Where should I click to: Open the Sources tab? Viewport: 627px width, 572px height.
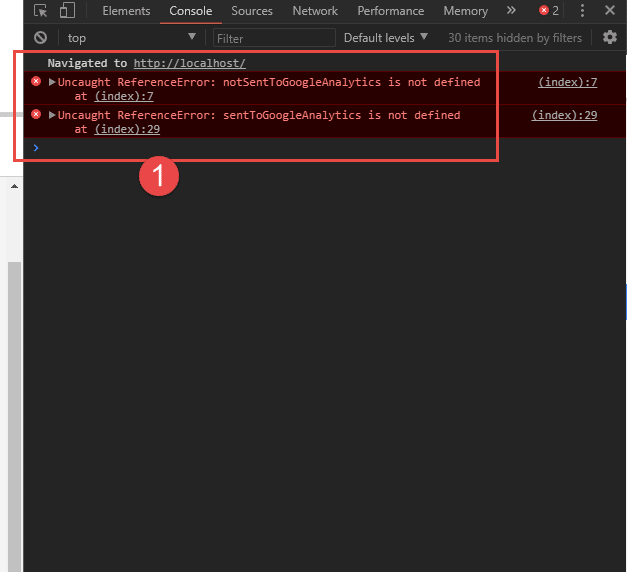click(252, 11)
